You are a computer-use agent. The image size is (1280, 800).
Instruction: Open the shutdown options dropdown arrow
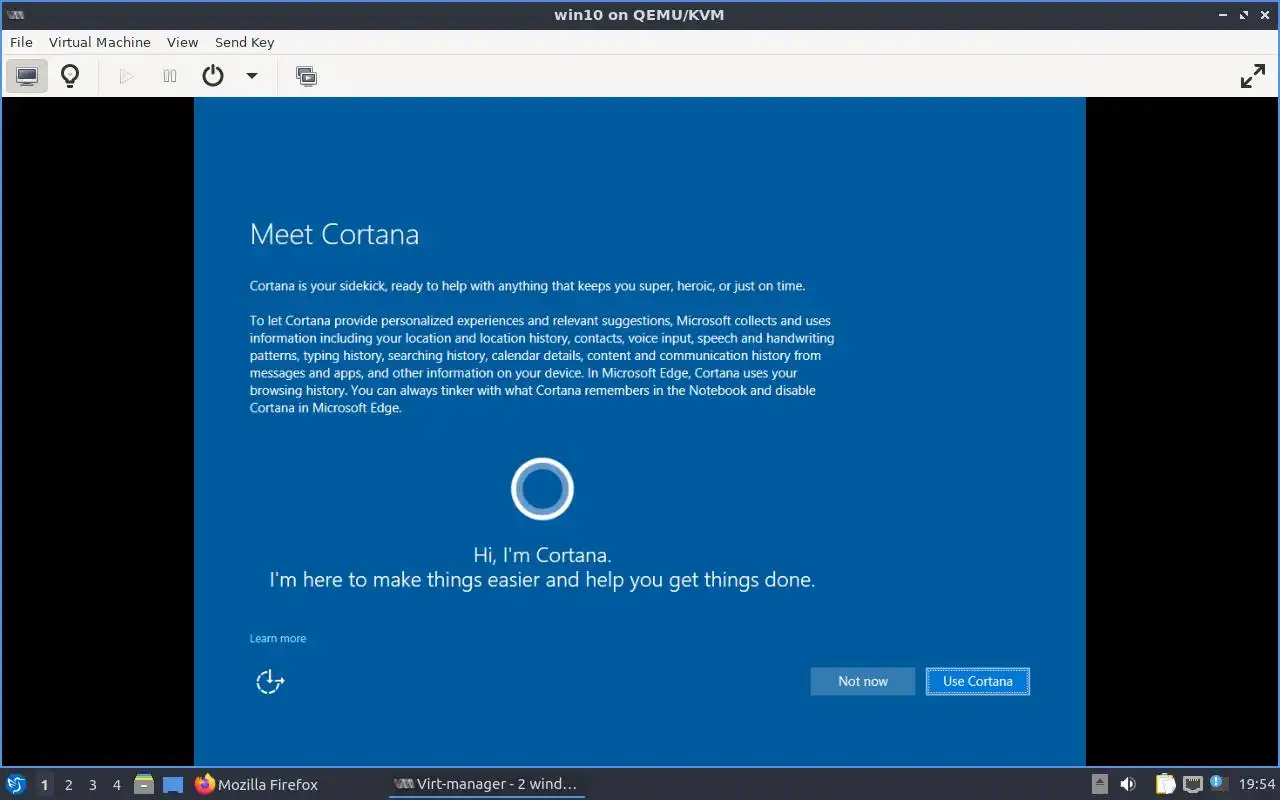pos(252,76)
